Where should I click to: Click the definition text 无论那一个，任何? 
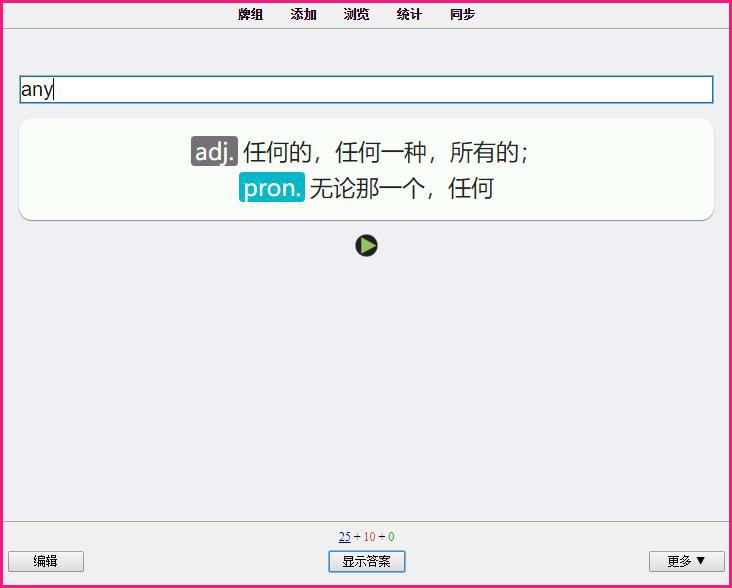tap(401, 188)
